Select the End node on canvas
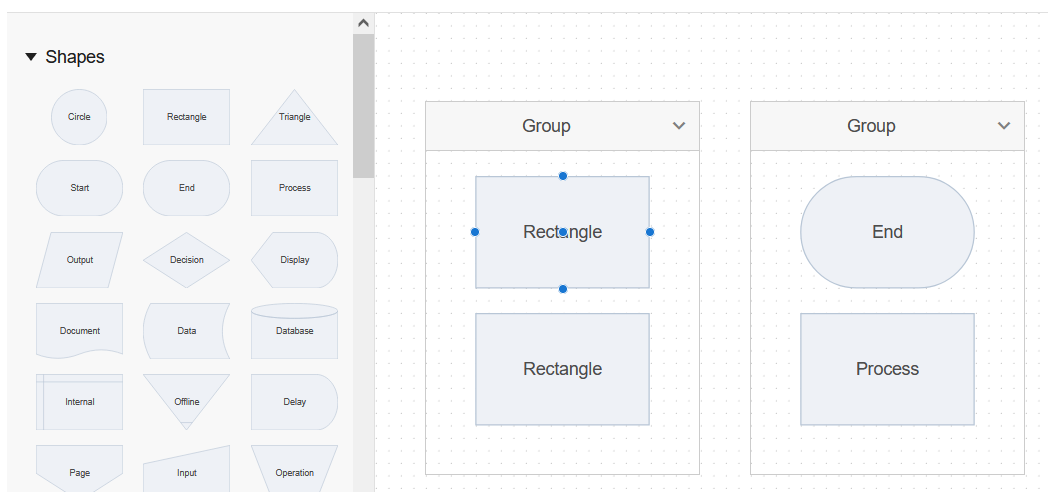This screenshot has width=1048, height=492. pos(887,232)
